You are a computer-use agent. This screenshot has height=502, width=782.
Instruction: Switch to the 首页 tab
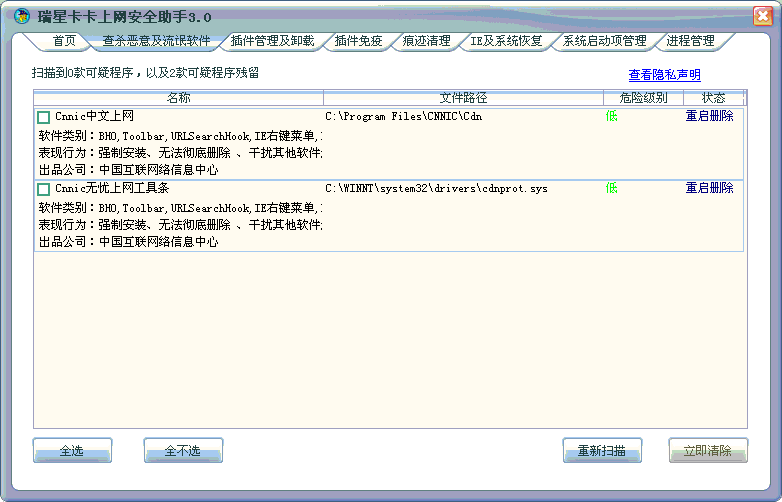(x=64, y=41)
